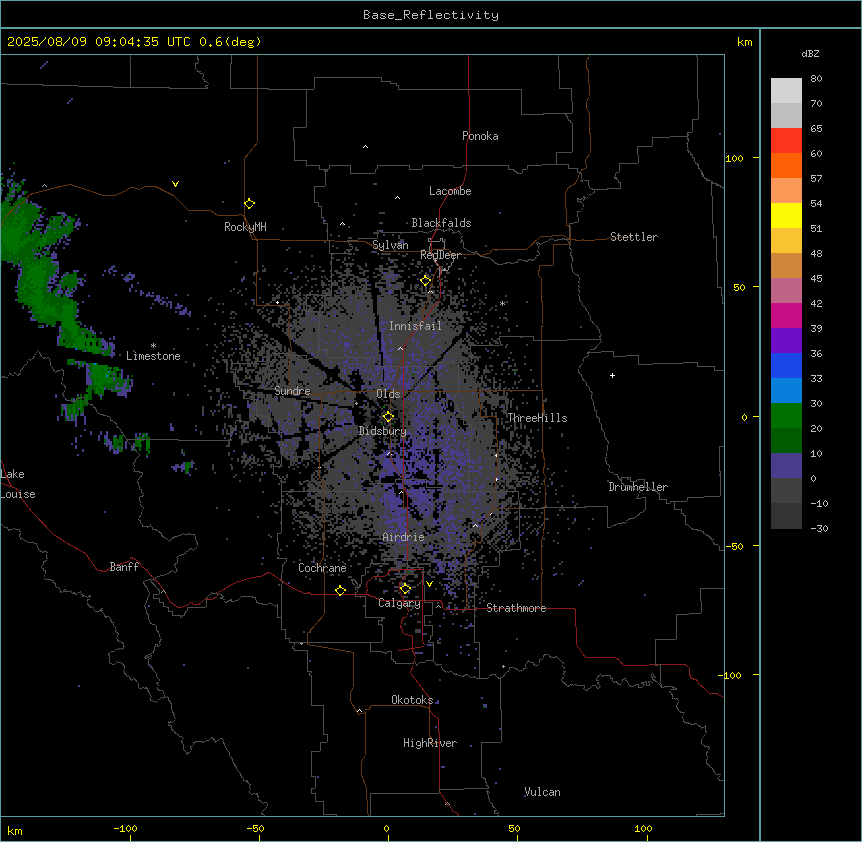Click the Sylvan city label

pos(390,245)
